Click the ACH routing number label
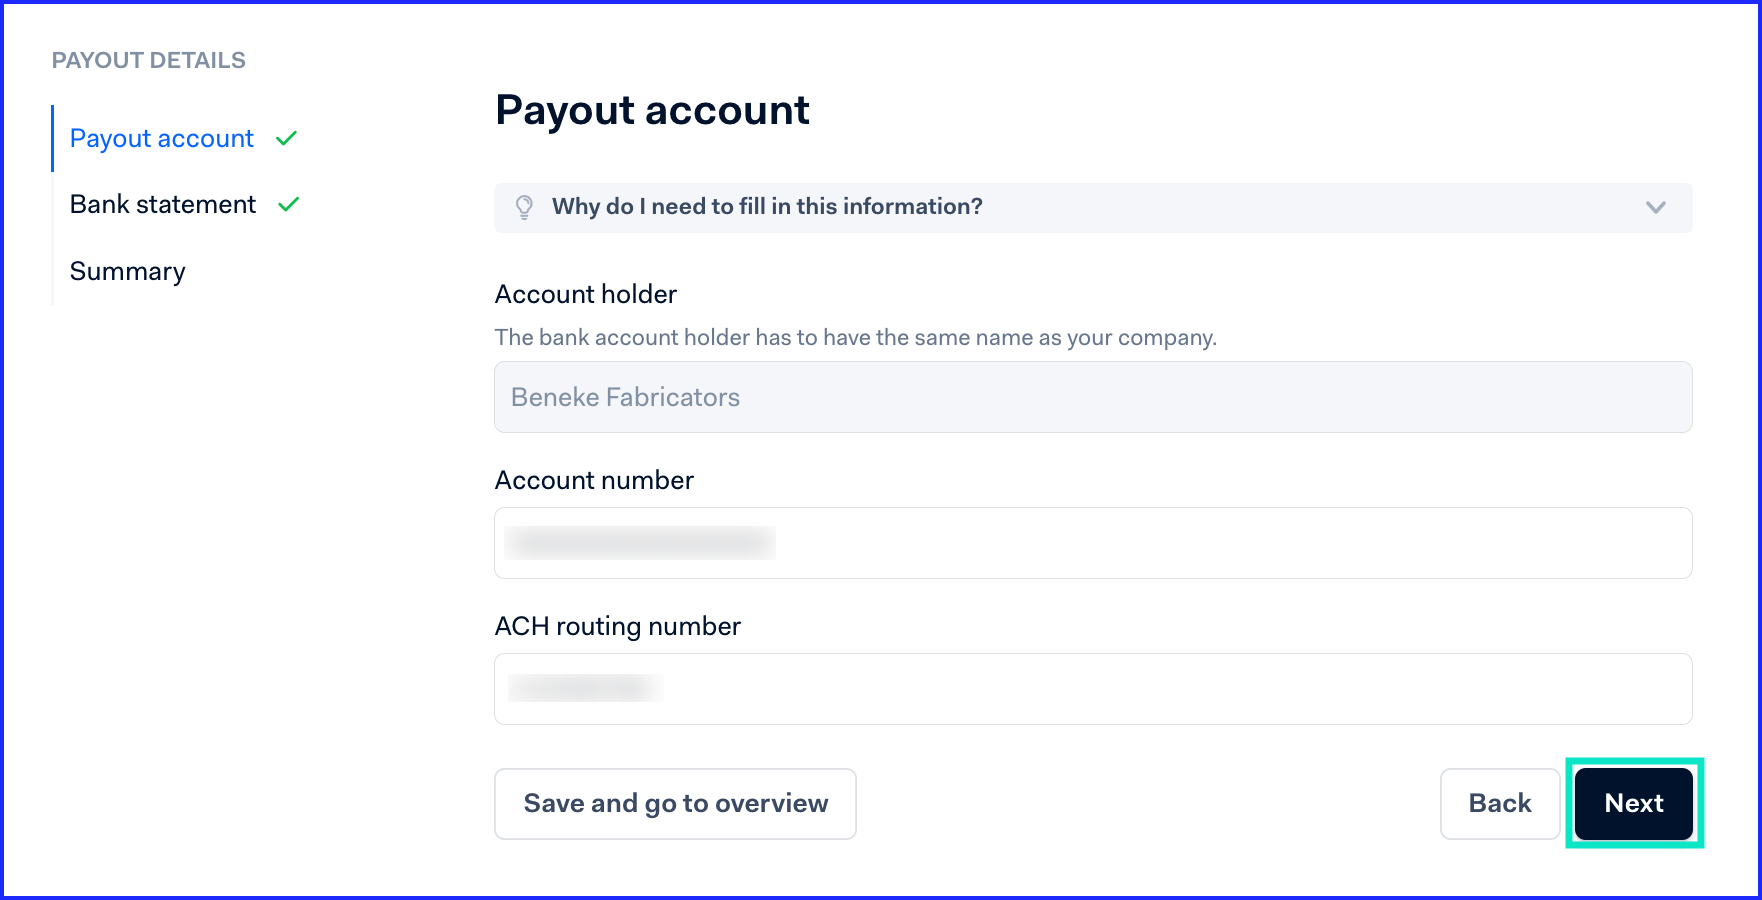Viewport: 1762px width, 900px height. [618, 626]
